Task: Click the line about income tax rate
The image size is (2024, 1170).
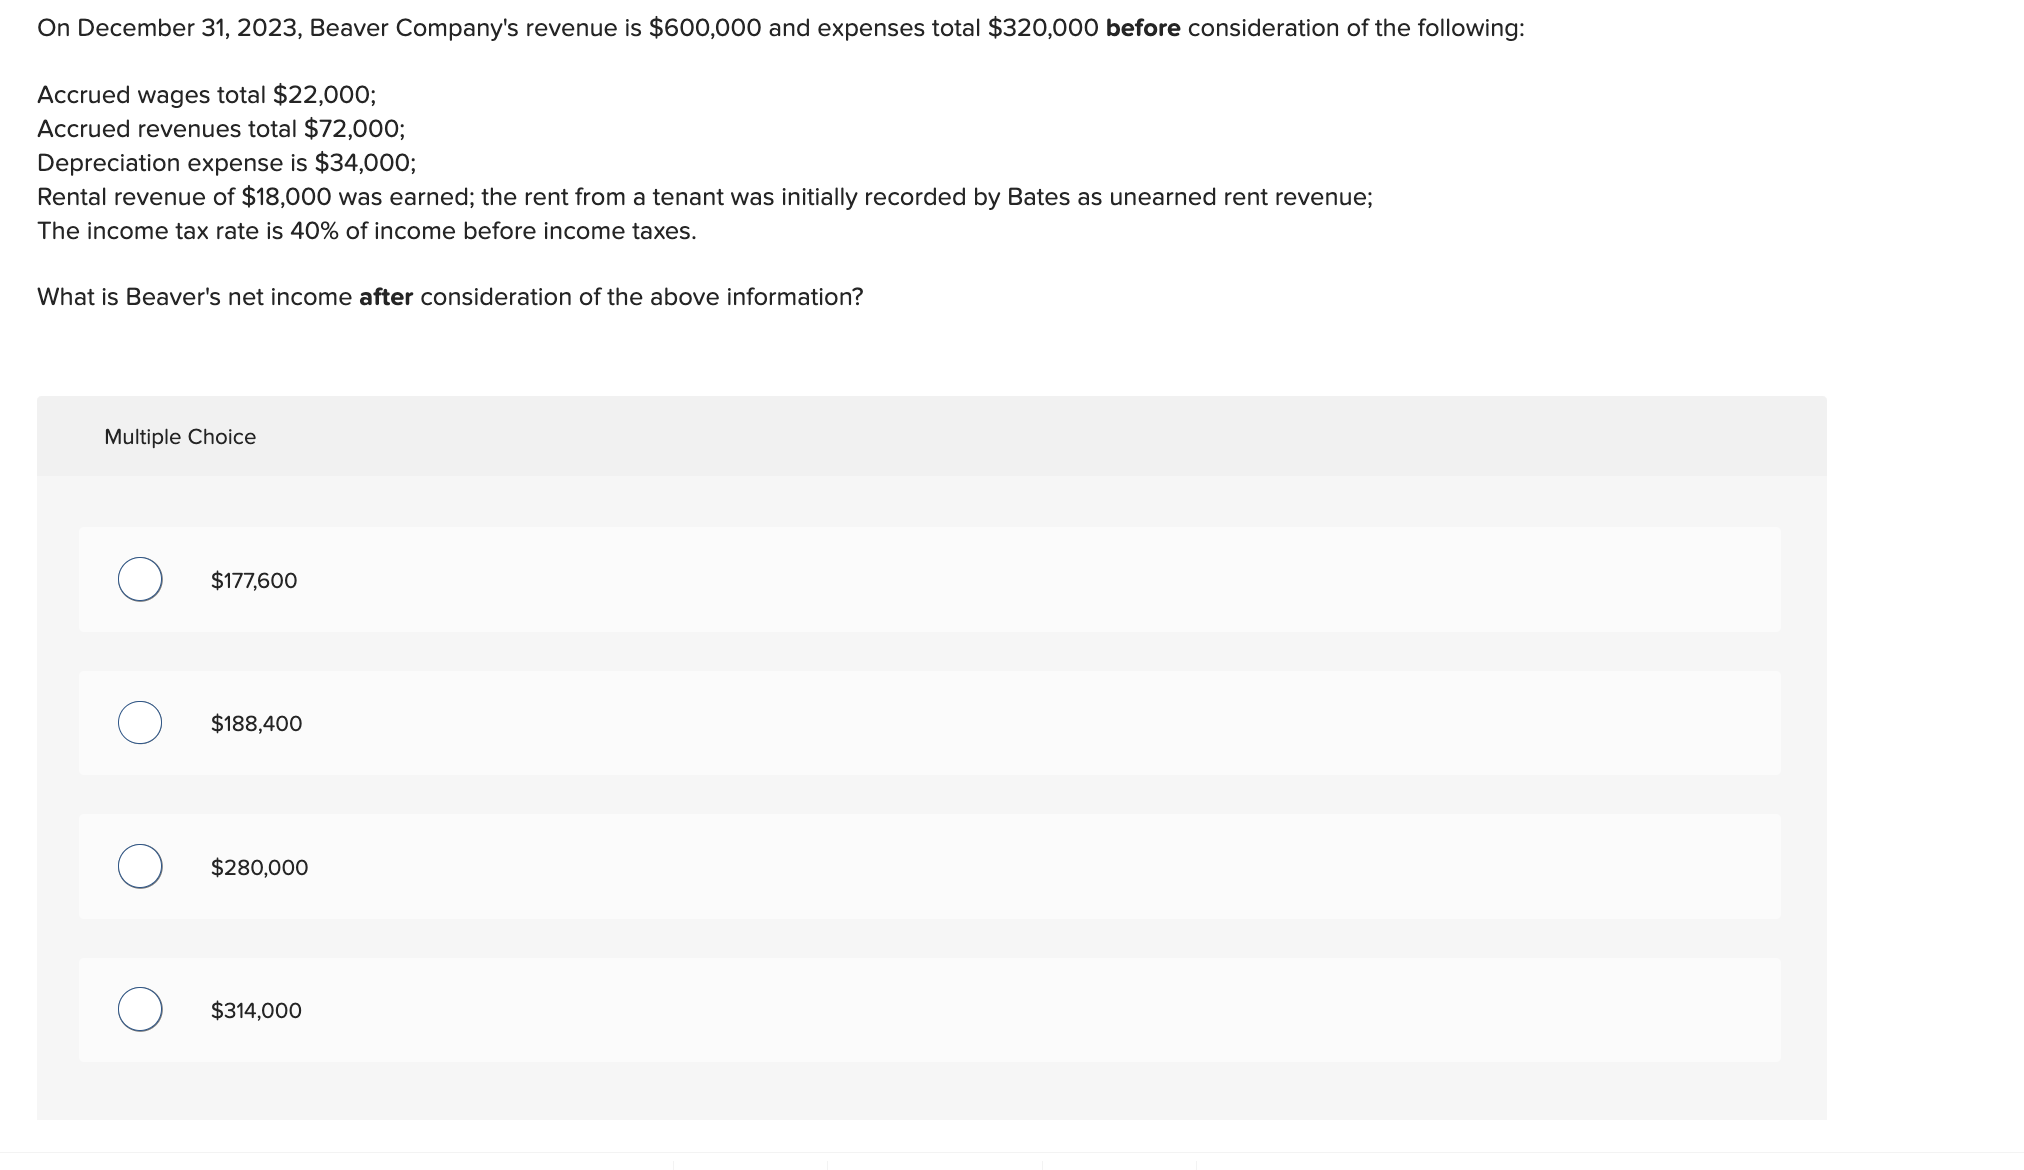Action: pyautogui.click(x=366, y=230)
